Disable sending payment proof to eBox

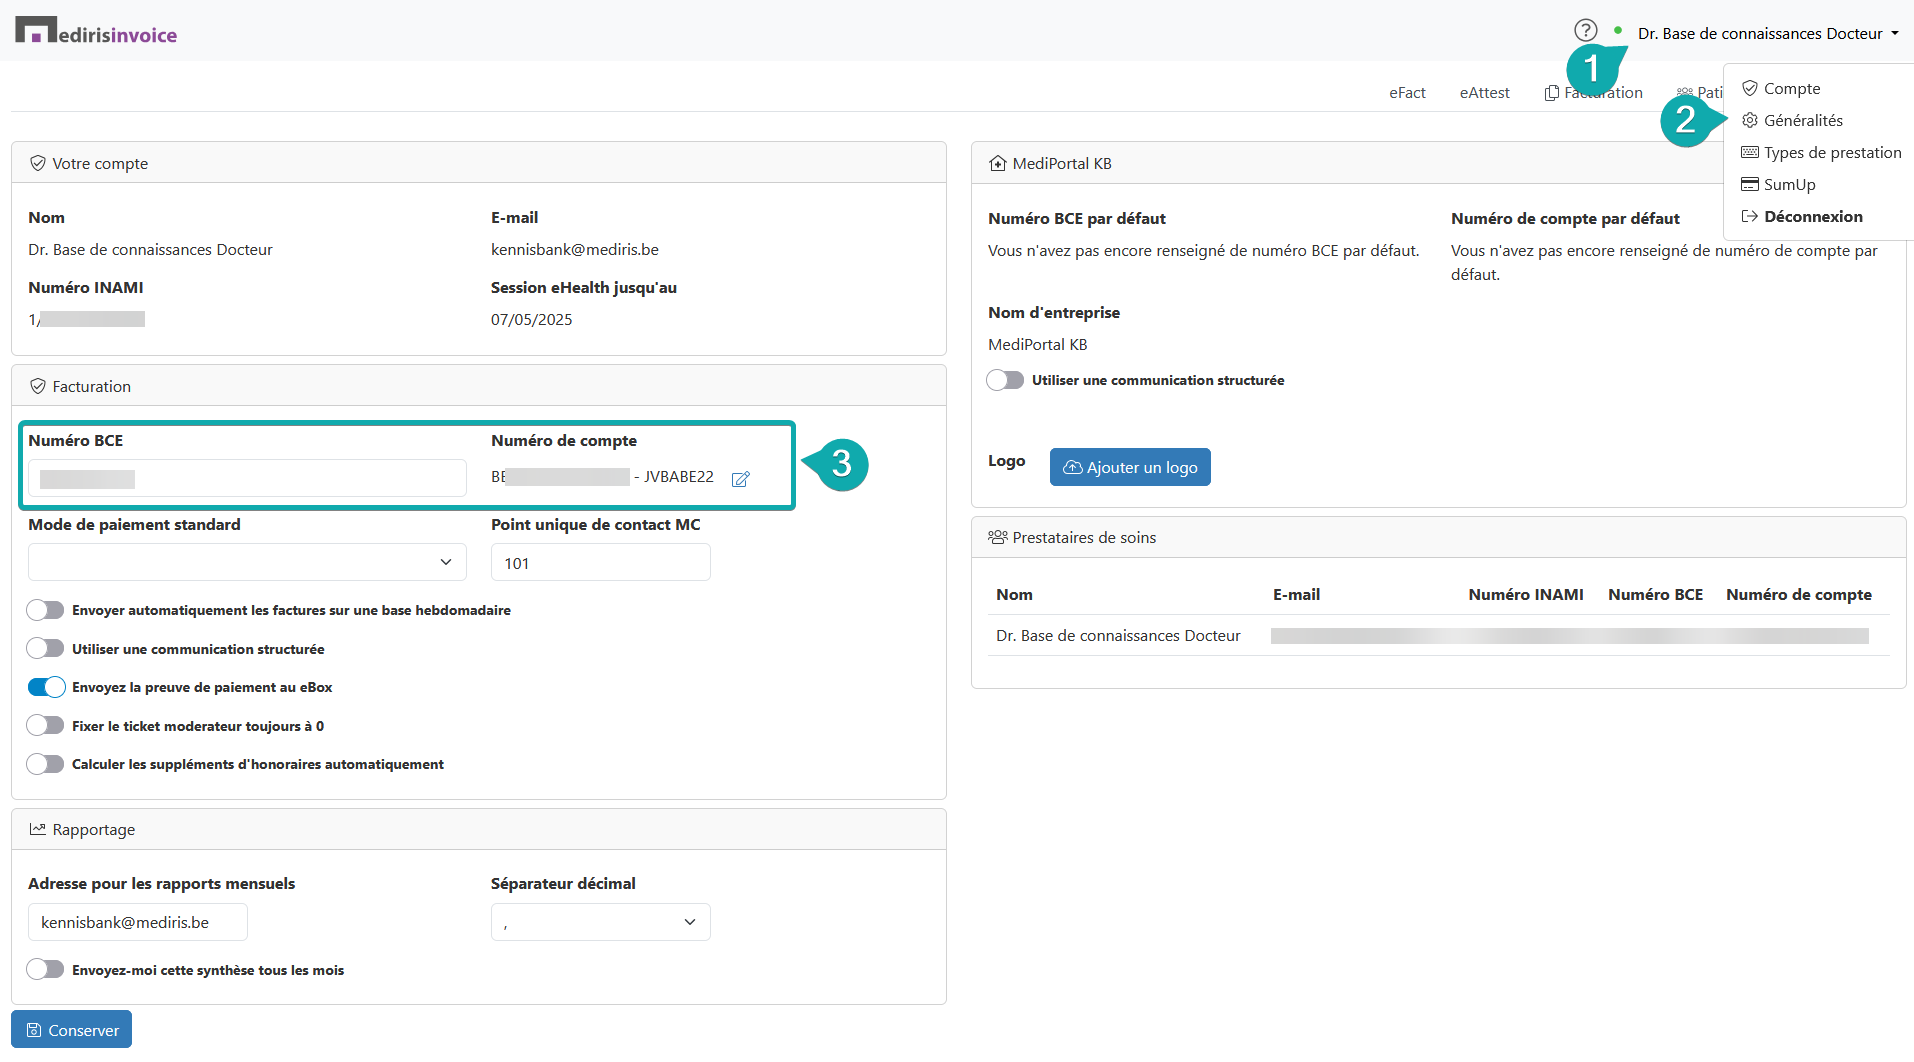tap(46, 687)
